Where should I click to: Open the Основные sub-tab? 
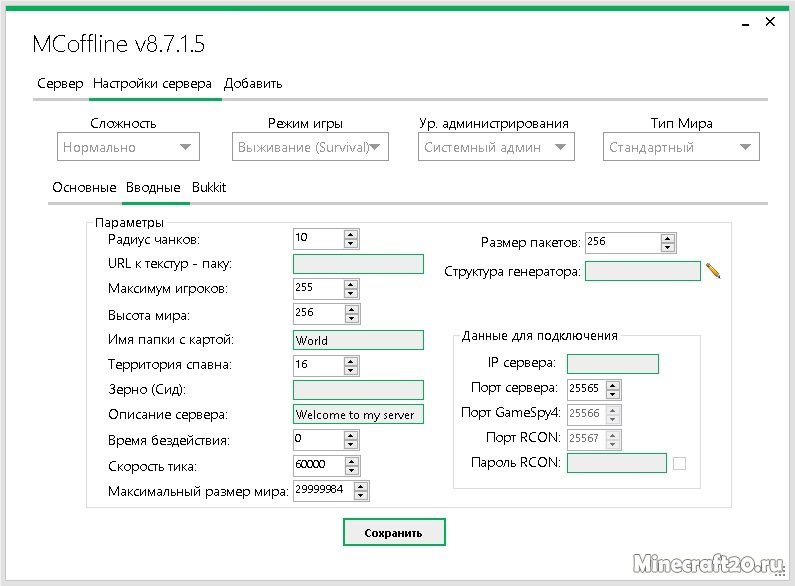pos(84,188)
